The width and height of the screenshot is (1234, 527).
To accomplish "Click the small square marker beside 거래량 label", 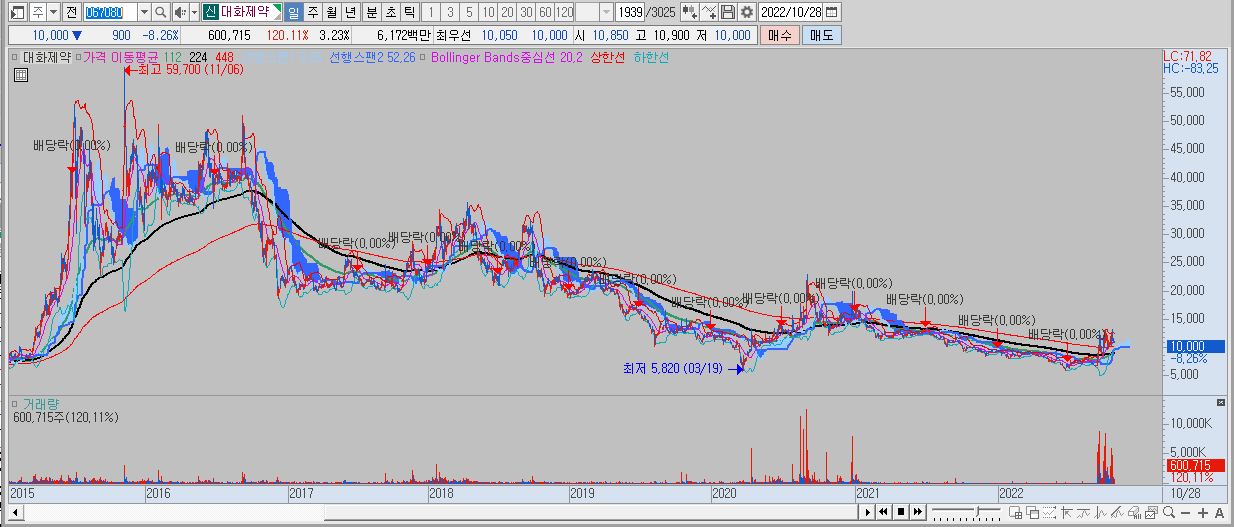I will [x=15, y=403].
